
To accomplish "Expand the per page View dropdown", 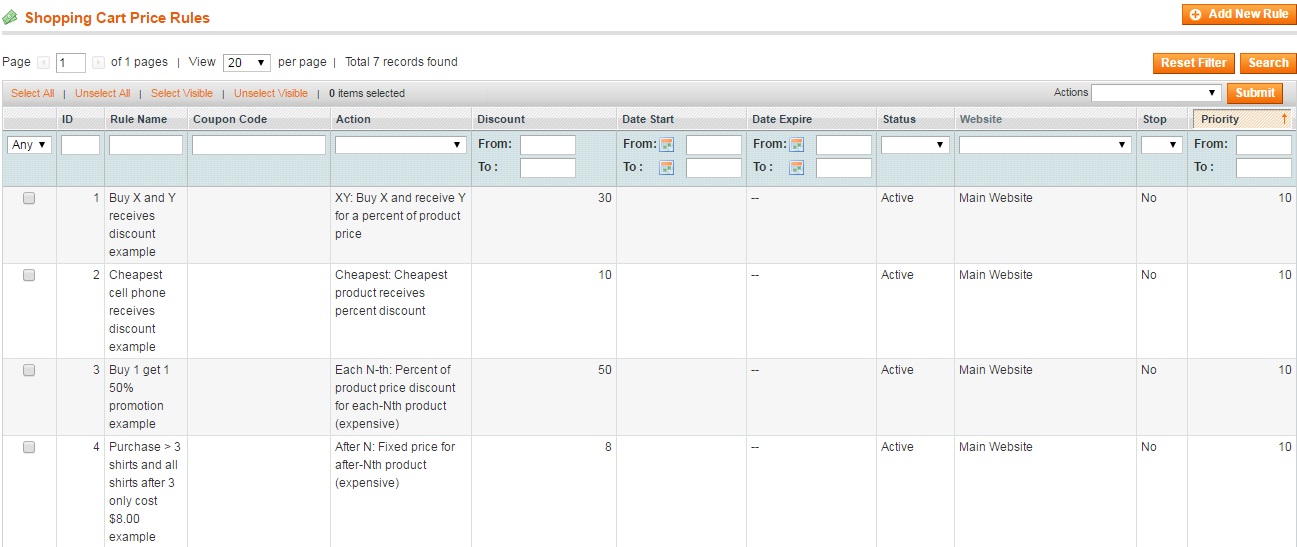I will pos(247,63).
